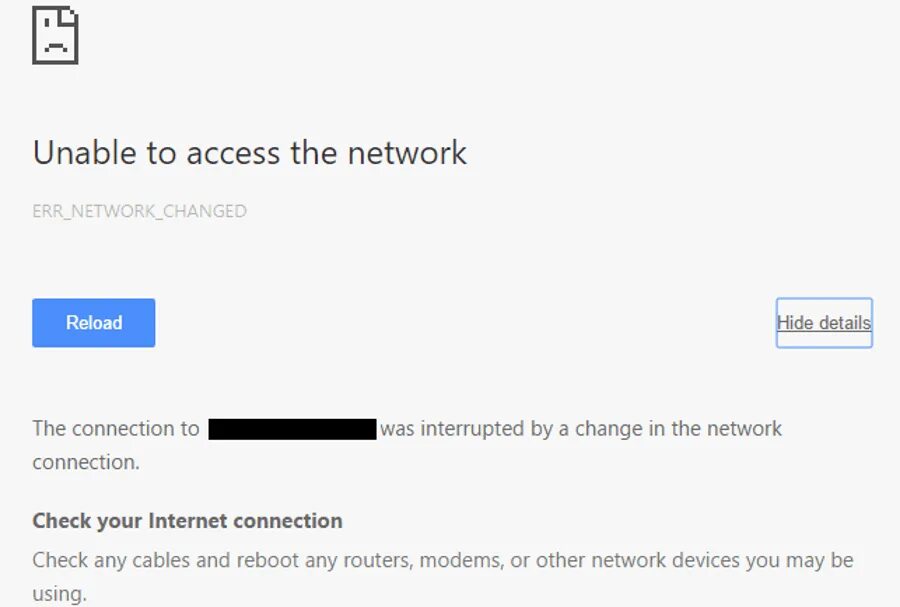Click 'in the network' near the line end
This screenshot has width=900, height=607.
tap(715, 429)
